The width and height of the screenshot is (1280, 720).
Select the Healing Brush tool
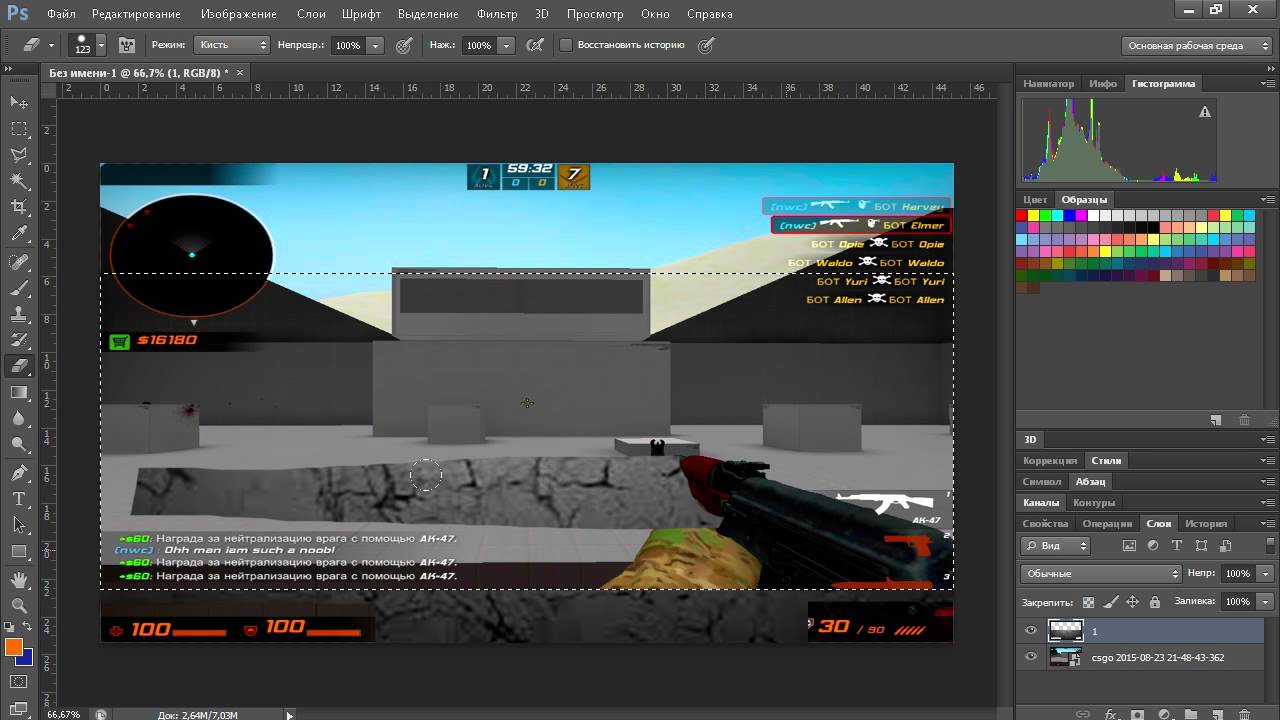(x=19, y=262)
